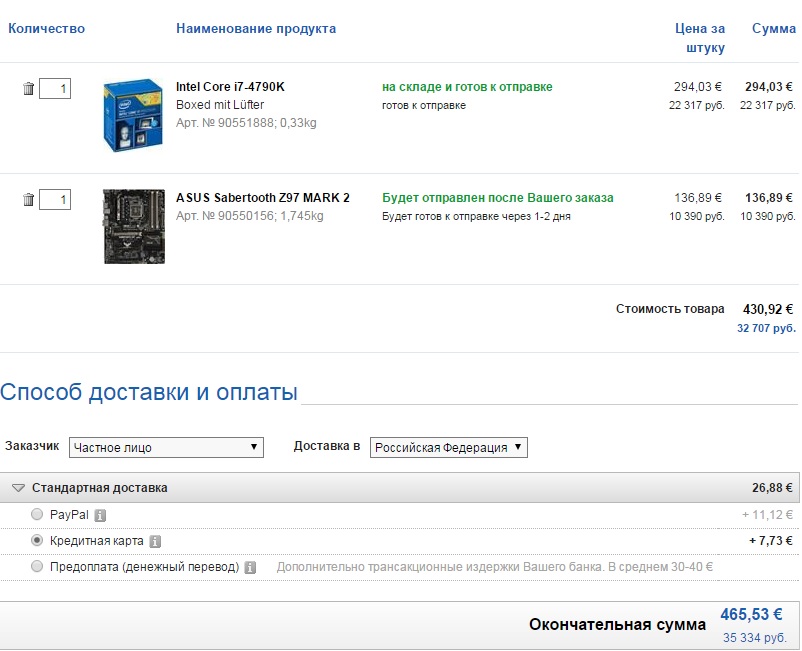
Task: Open the ASUS motherboard product image
Action: coord(134,227)
